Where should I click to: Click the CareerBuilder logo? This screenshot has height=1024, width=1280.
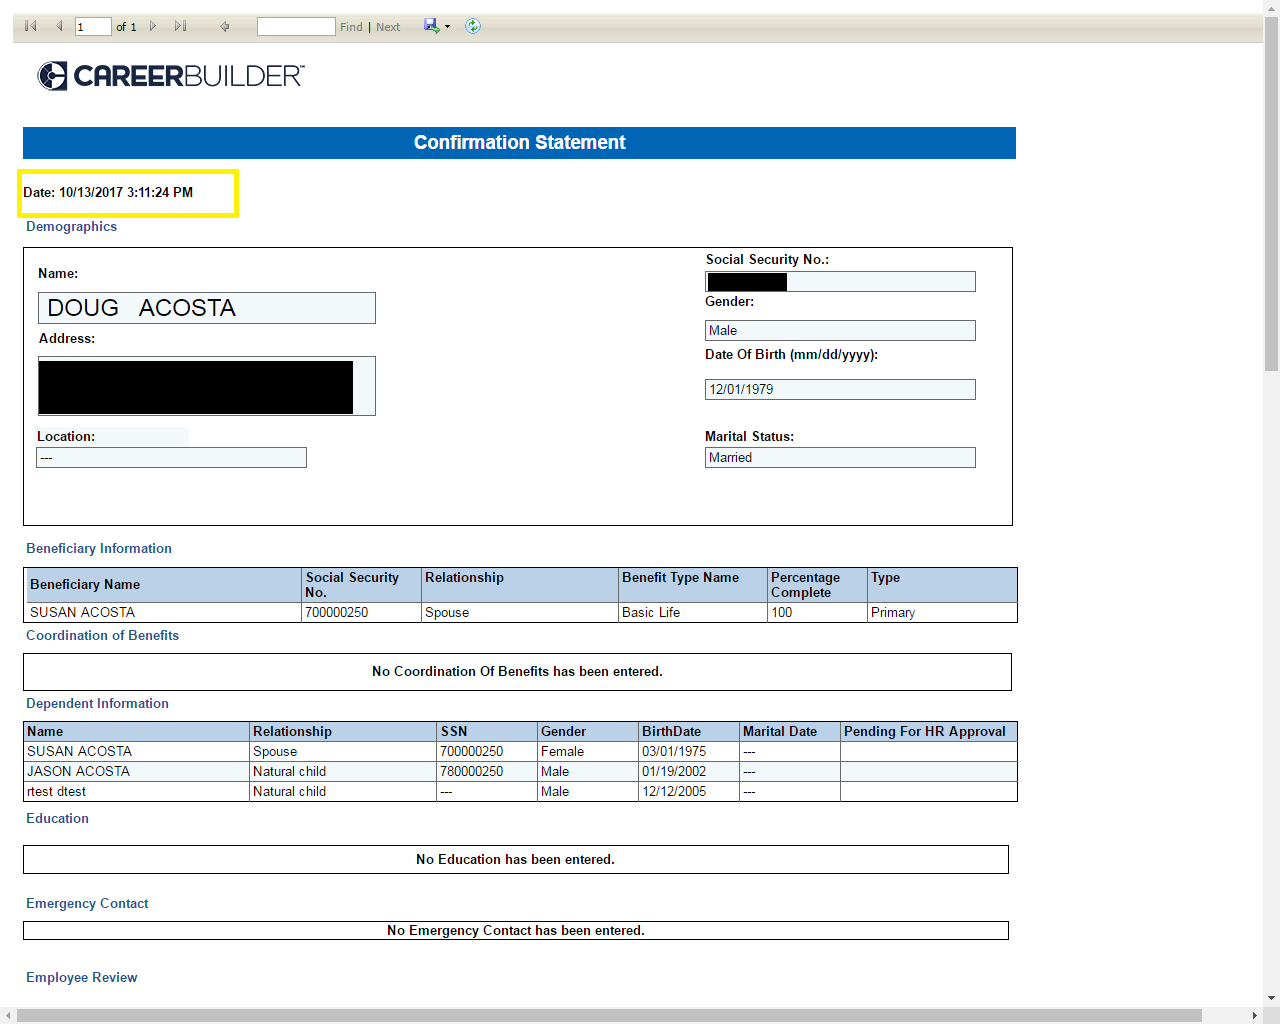[x=171, y=76]
